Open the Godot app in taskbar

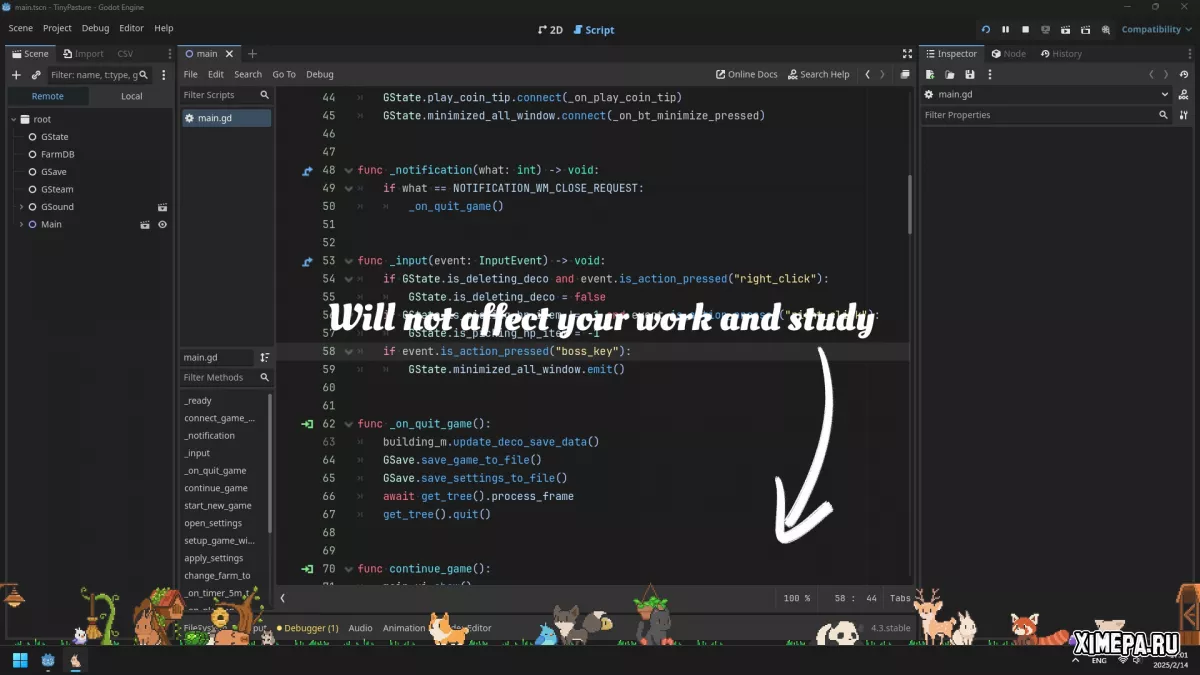pyautogui.click(x=48, y=661)
